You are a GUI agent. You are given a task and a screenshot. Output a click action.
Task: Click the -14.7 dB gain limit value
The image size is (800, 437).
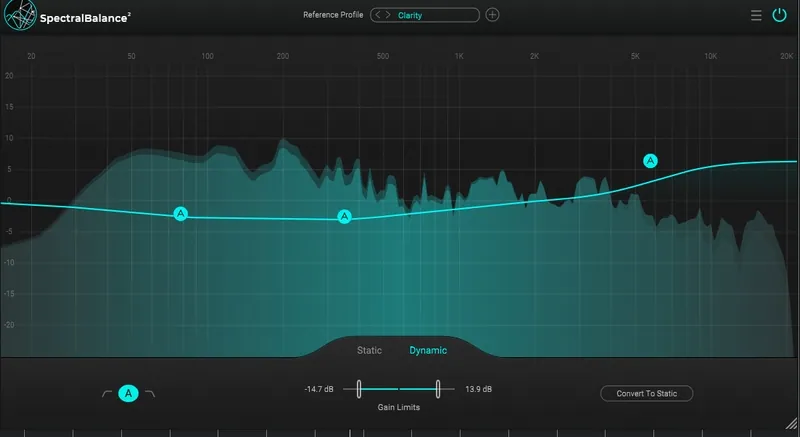coord(319,388)
